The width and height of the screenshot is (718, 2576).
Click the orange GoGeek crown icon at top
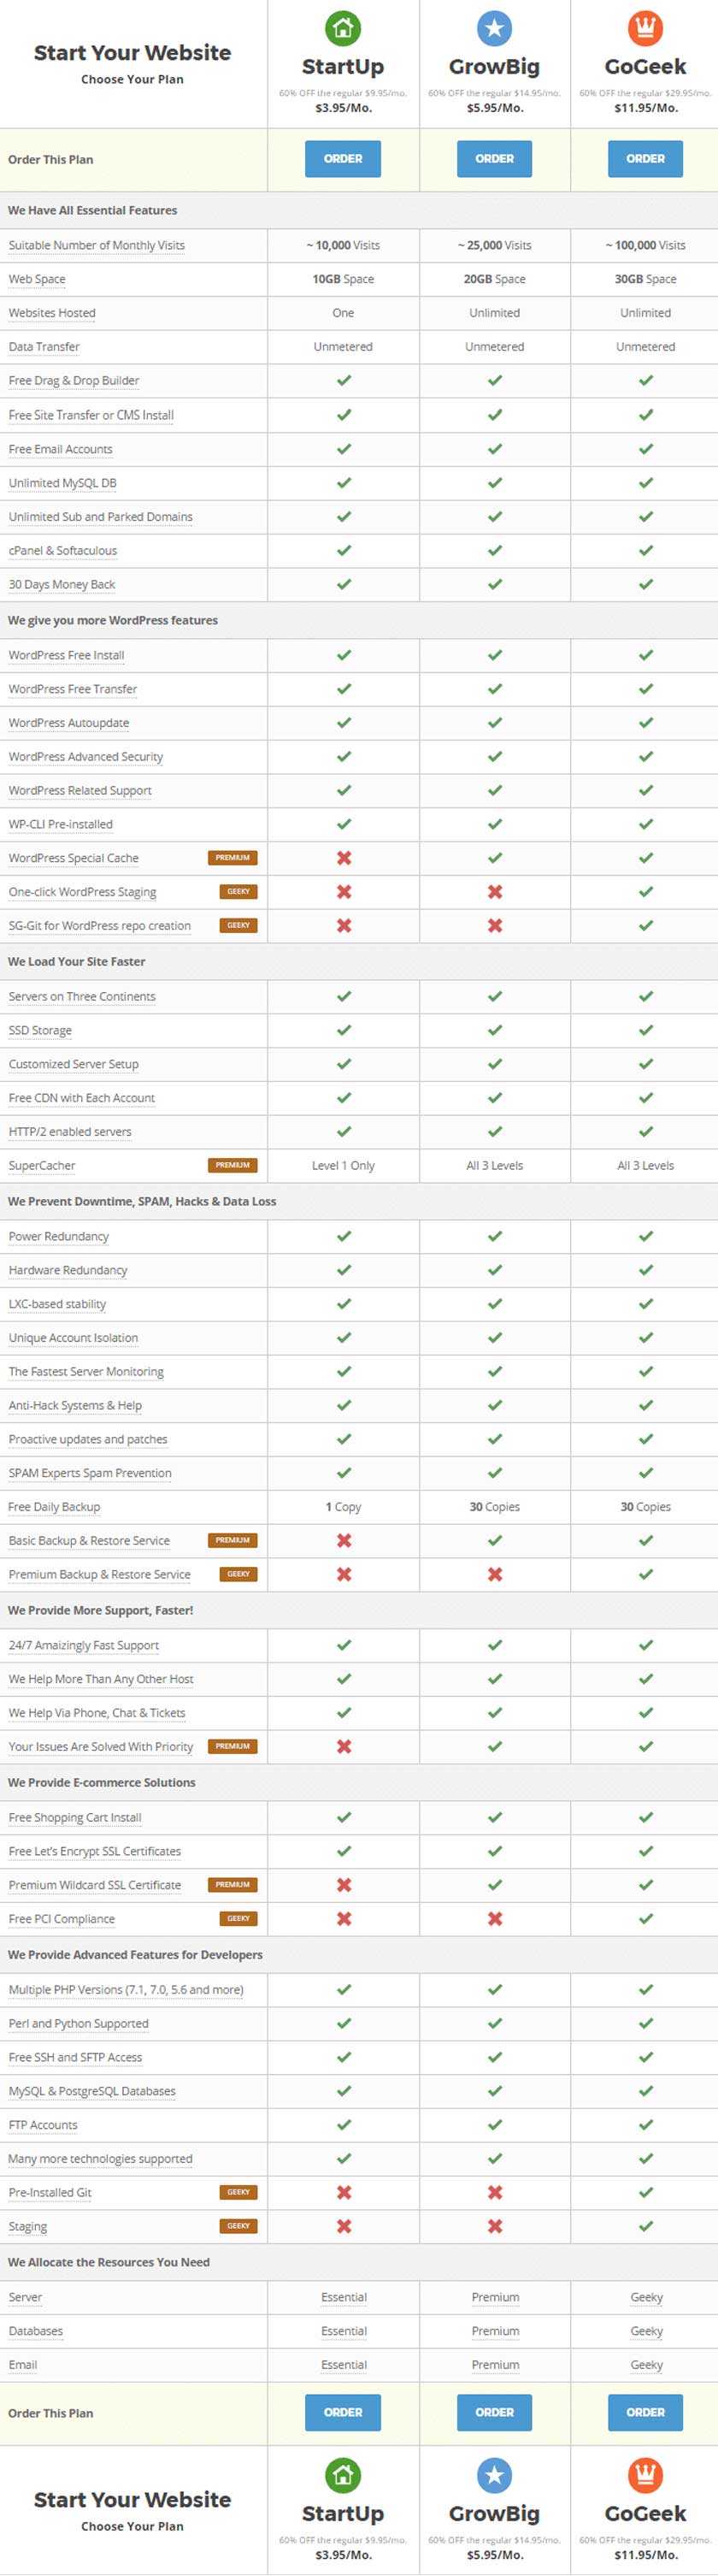645,28
